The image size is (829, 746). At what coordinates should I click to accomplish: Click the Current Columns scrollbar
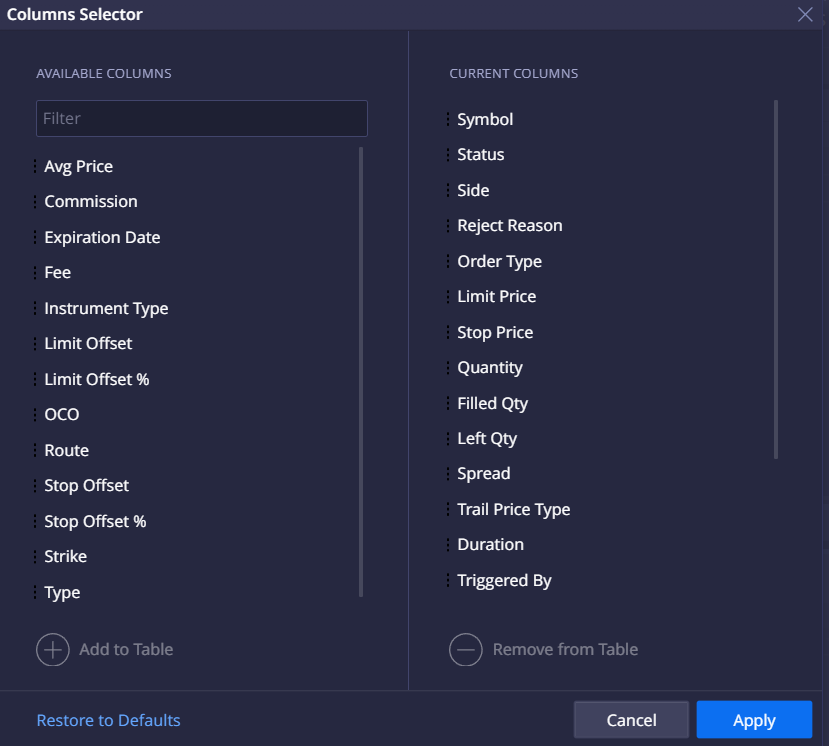coord(776,279)
